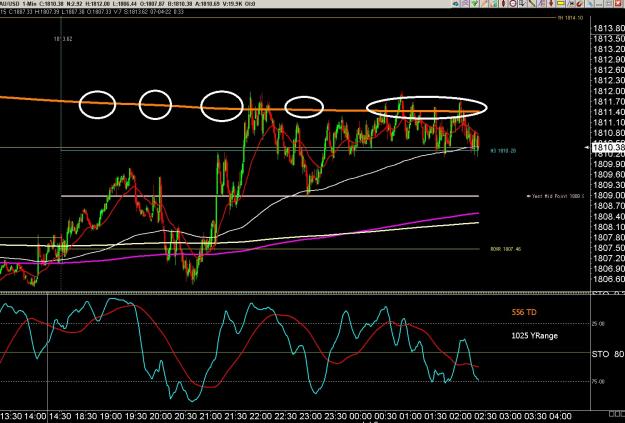The image size is (625, 423).
Task: Click the pink-purple chart toolbar icon
Action: click(465, 4)
